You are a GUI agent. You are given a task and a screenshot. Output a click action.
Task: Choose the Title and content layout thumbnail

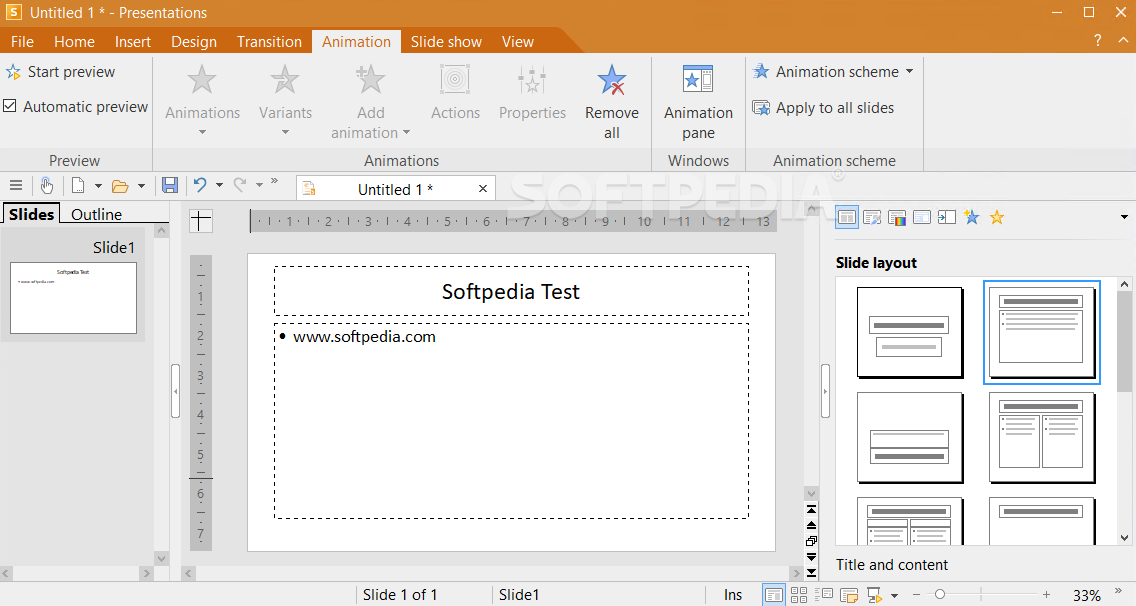tap(1042, 332)
